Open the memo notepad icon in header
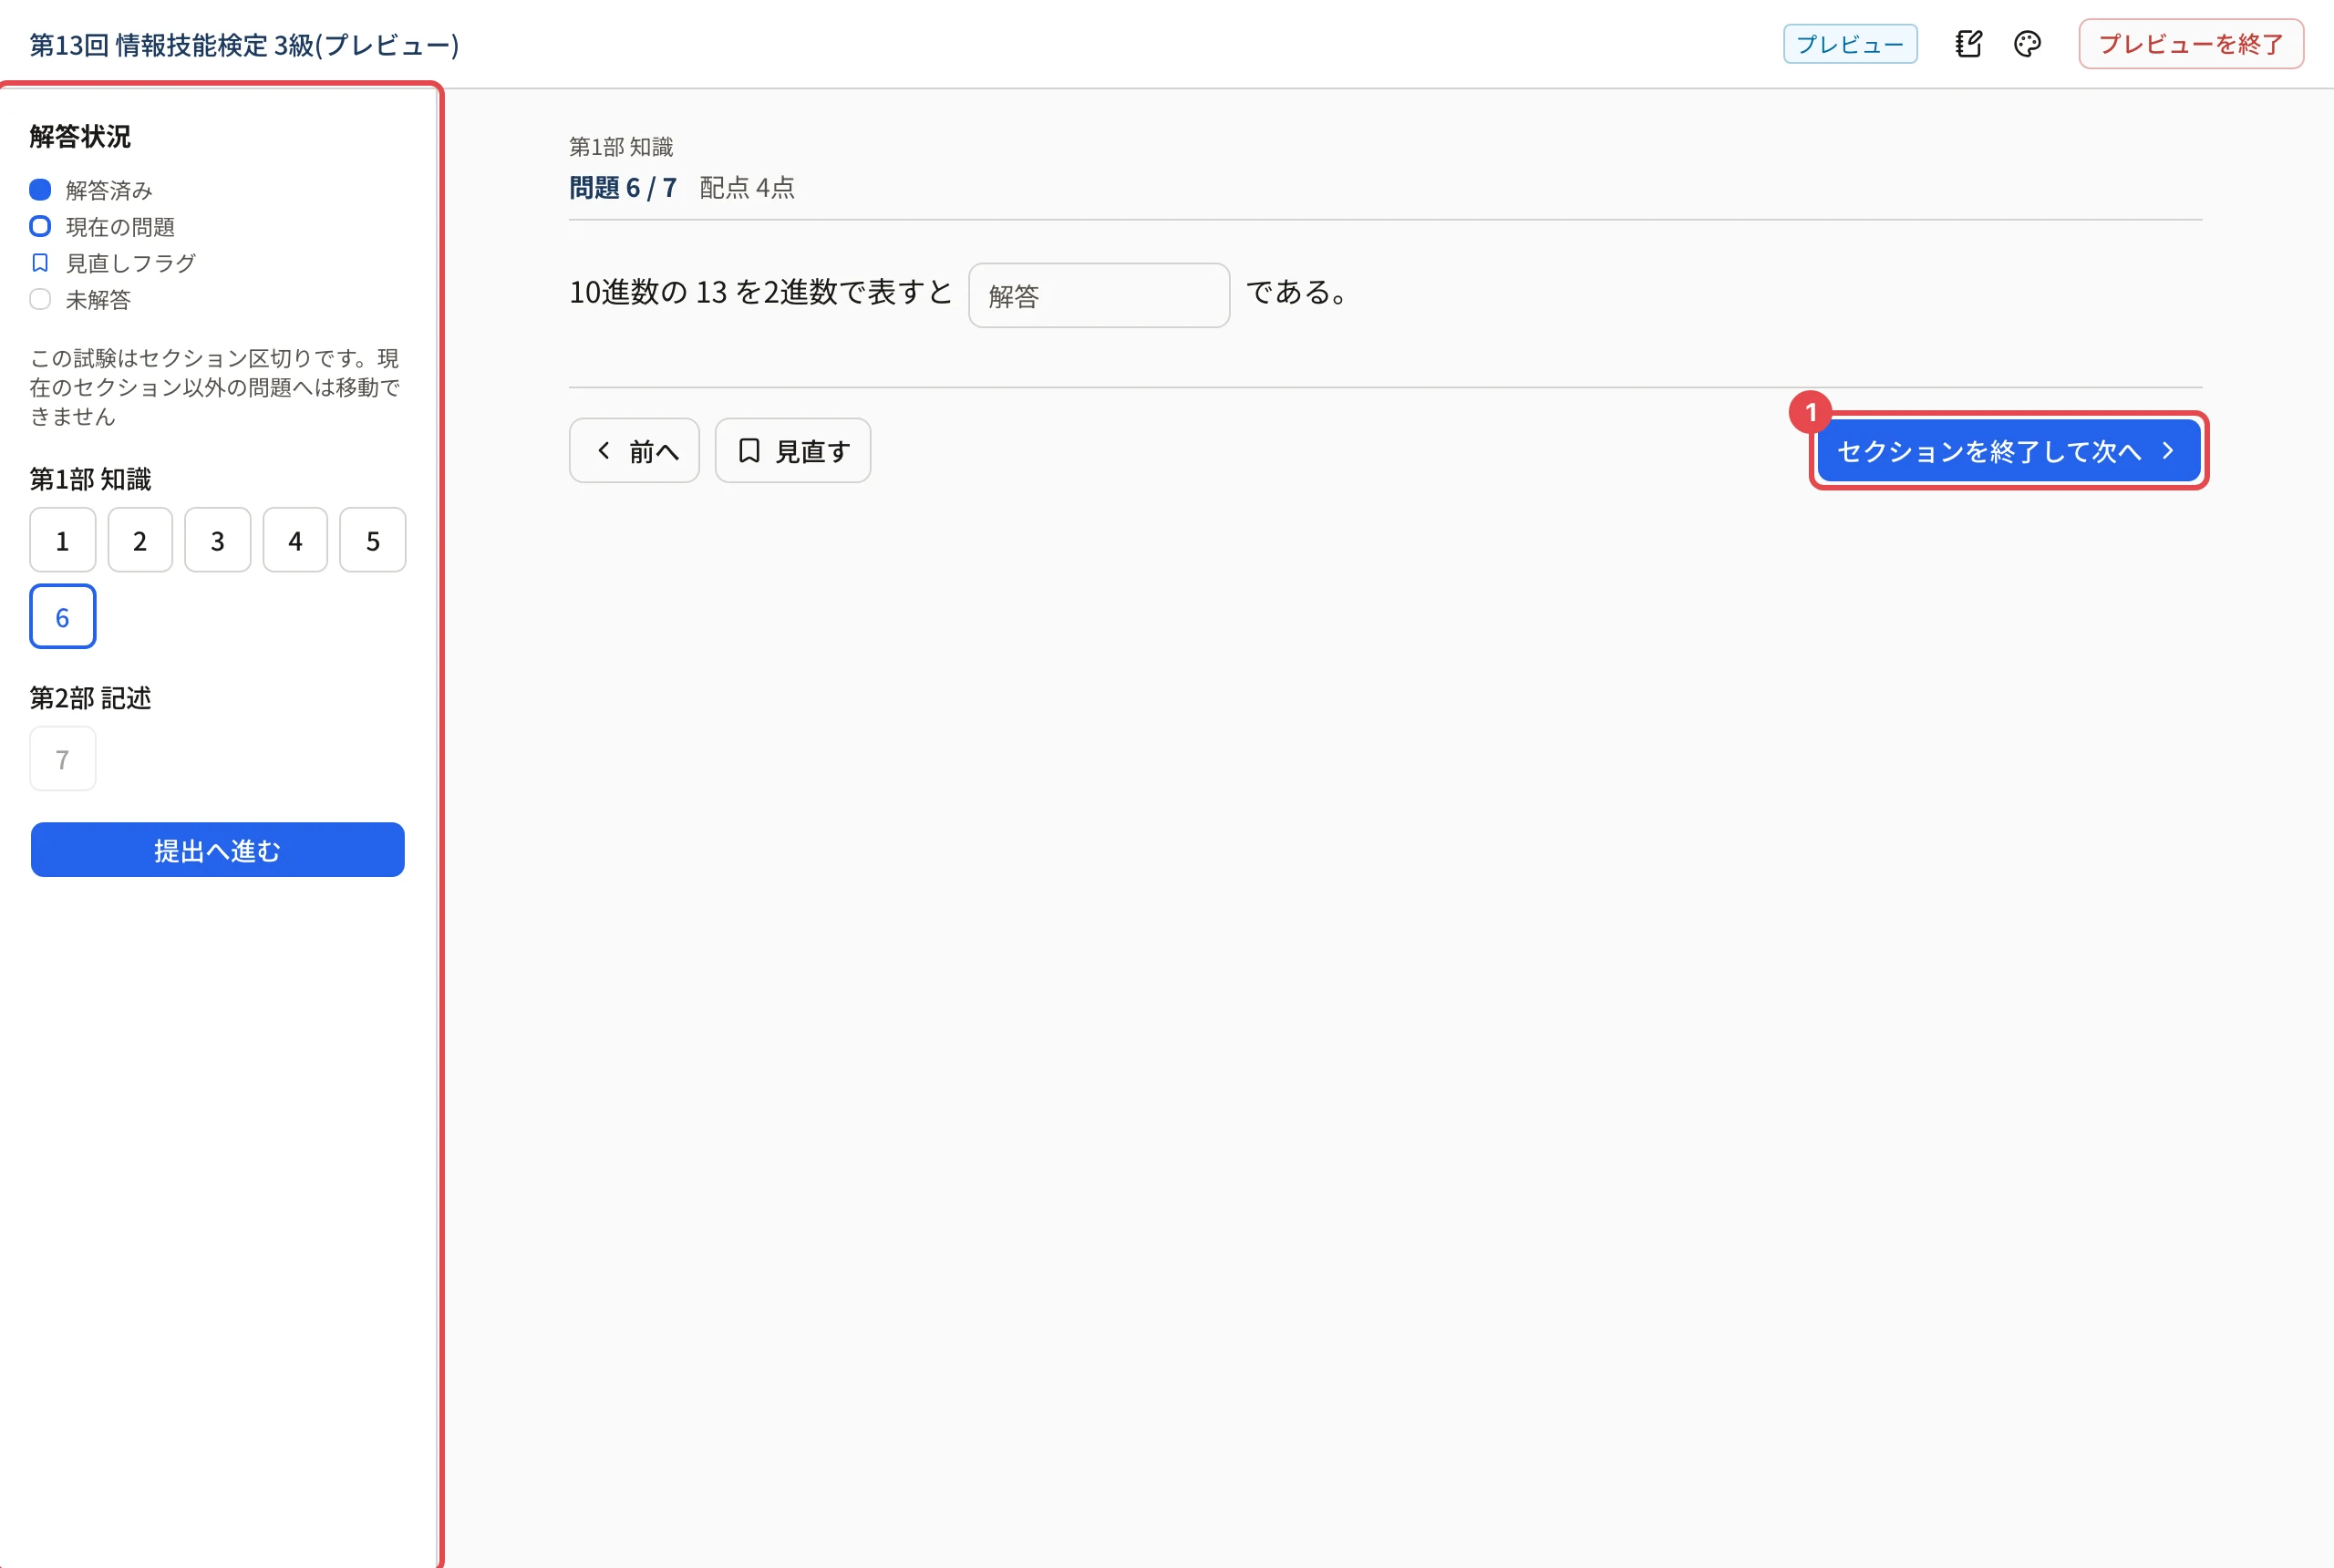2334x1568 pixels. tap(1968, 44)
